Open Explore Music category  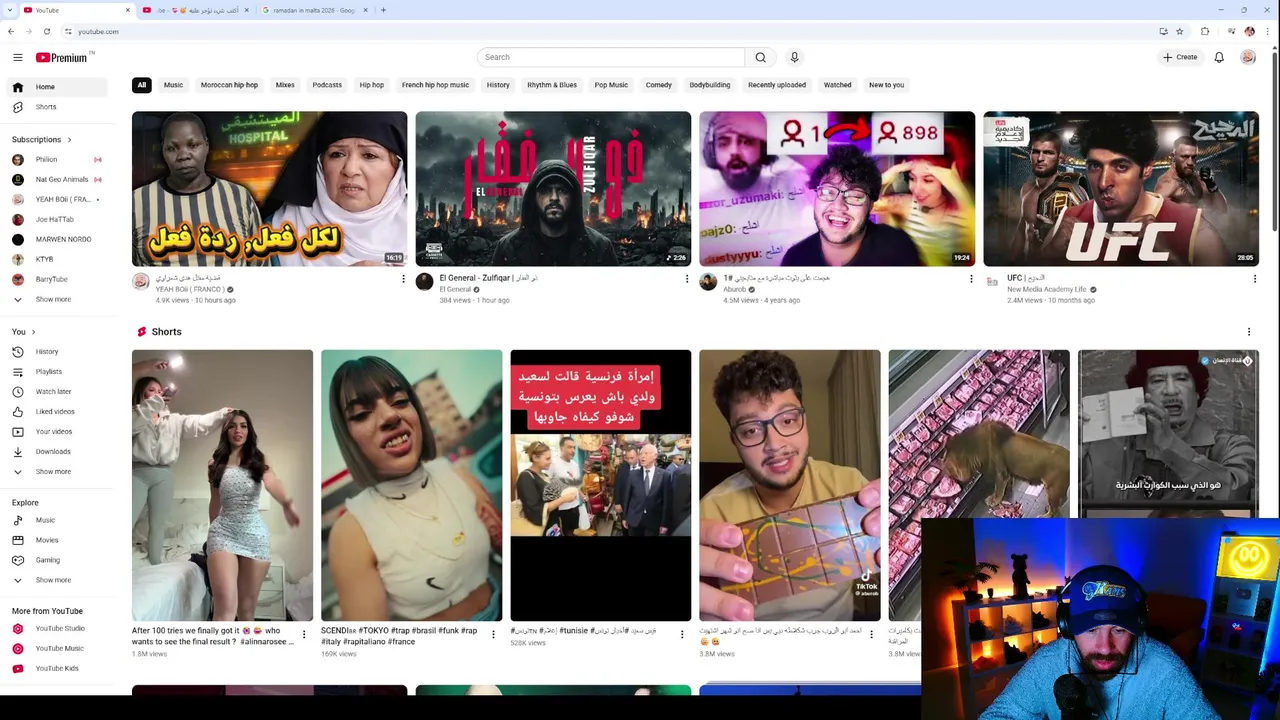click(56, 520)
